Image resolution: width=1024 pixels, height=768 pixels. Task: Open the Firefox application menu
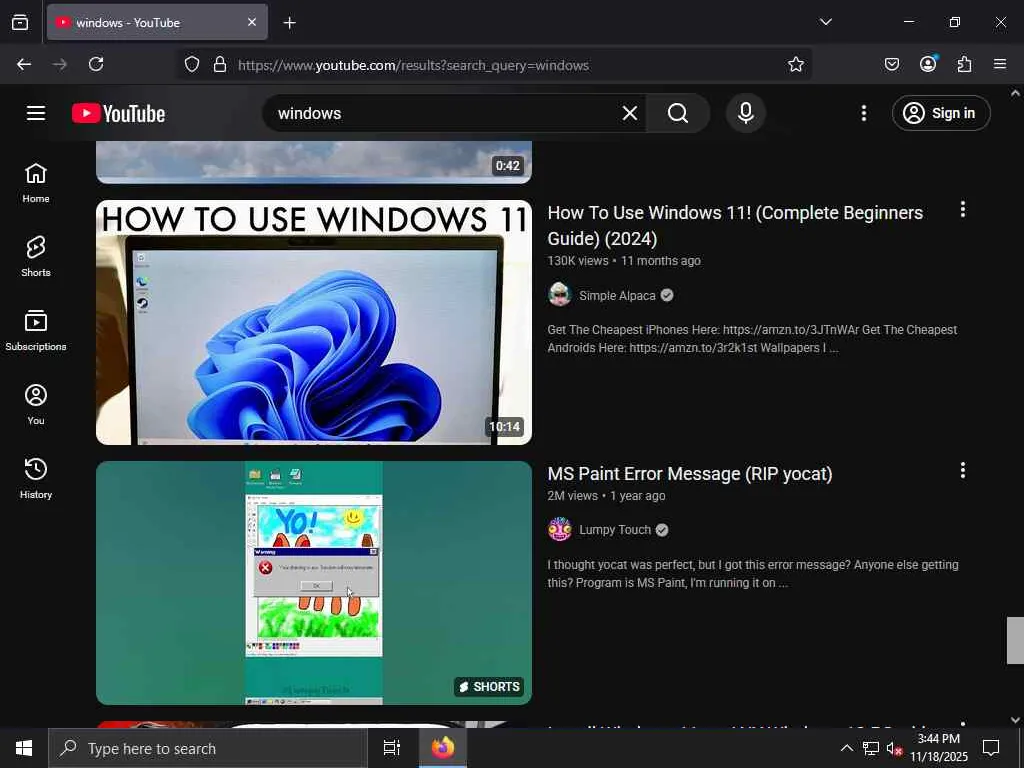(1000, 64)
